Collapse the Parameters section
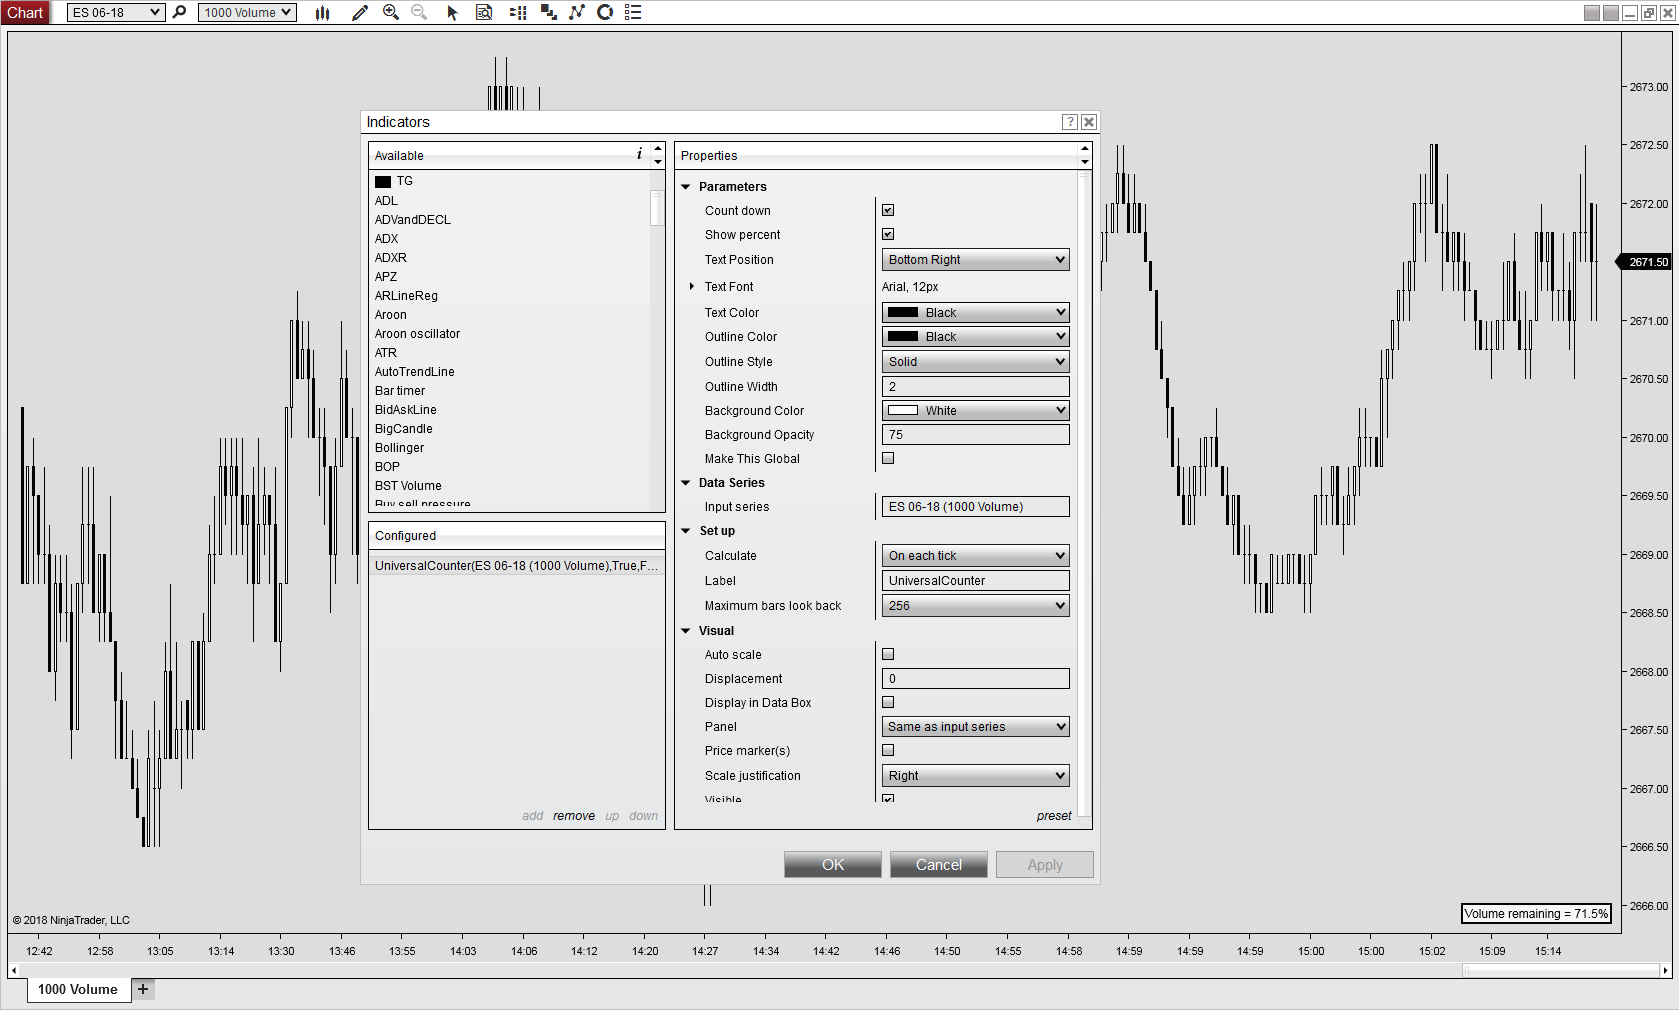1679x1010 pixels. click(686, 187)
